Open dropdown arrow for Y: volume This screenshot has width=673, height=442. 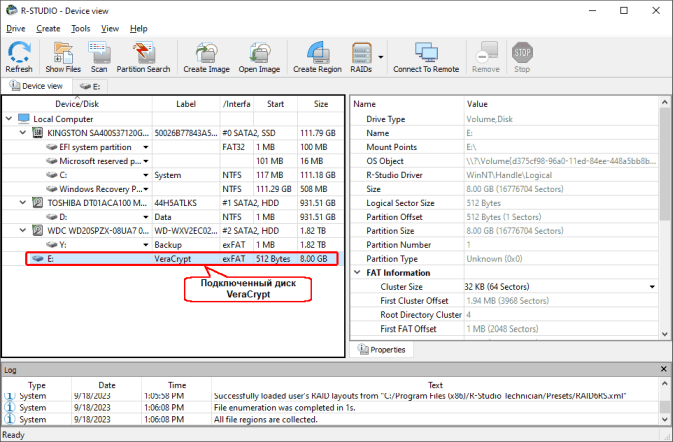click(x=146, y=245)
